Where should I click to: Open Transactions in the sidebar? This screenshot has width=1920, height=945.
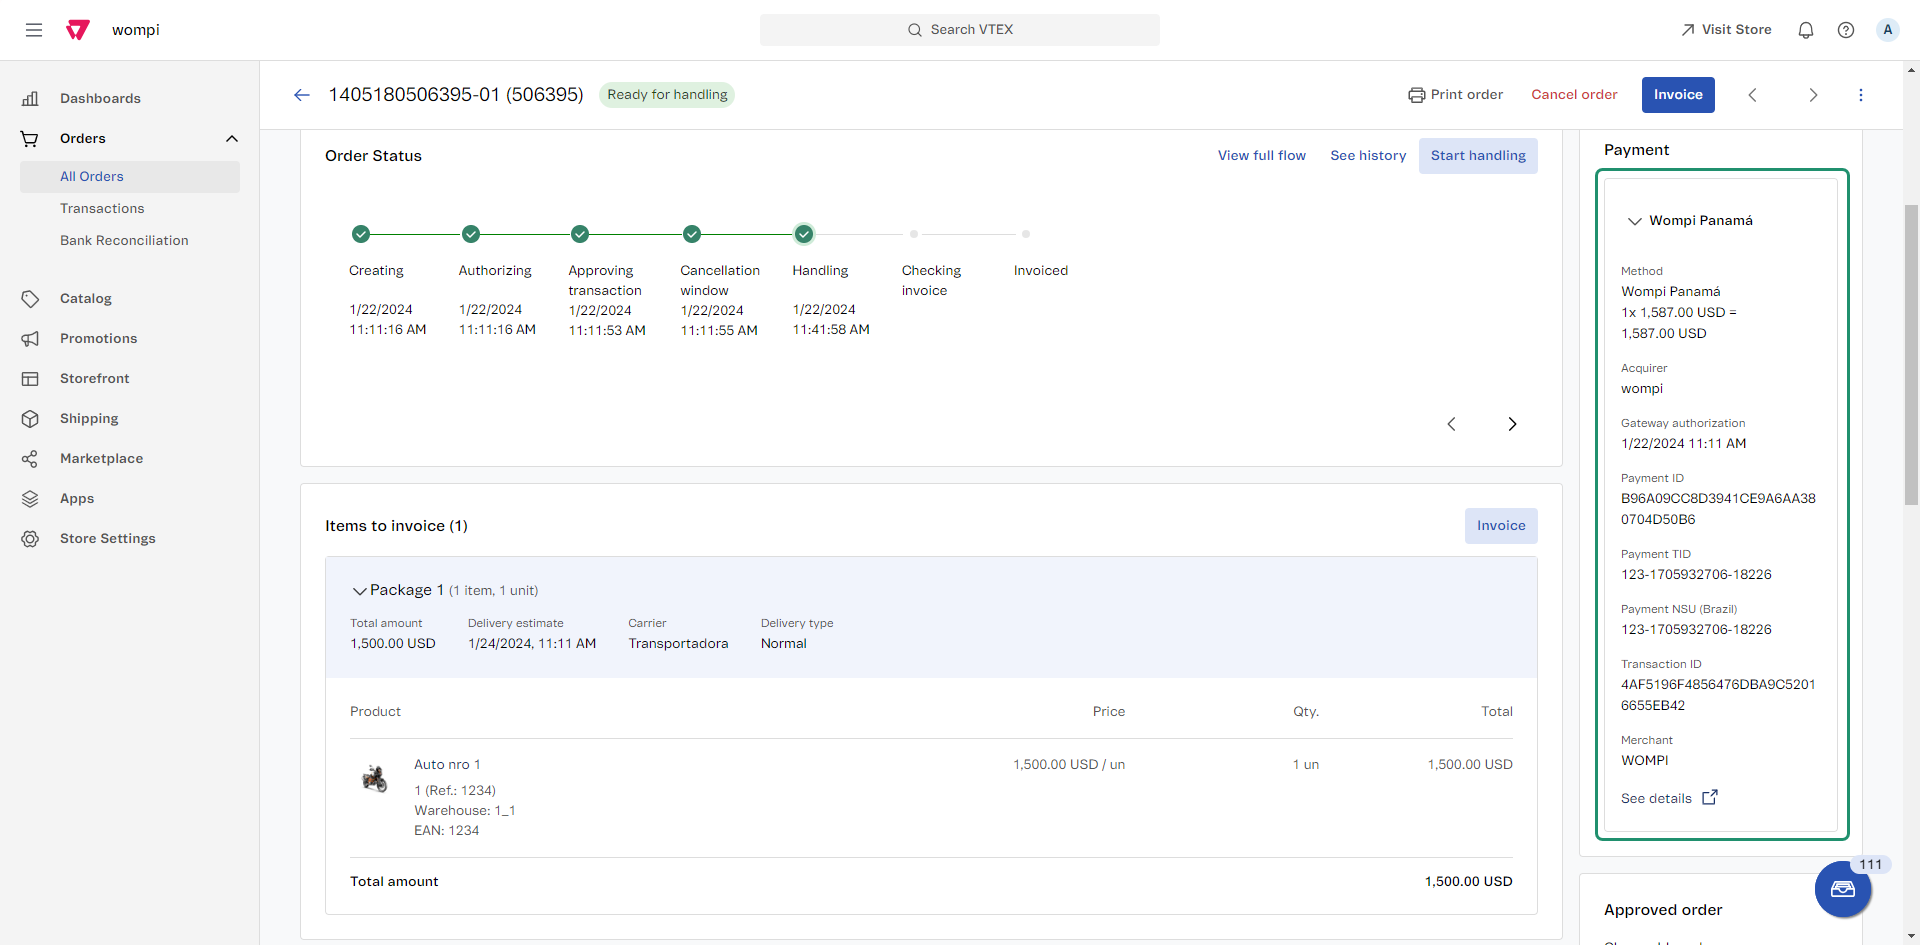point(102,208)
